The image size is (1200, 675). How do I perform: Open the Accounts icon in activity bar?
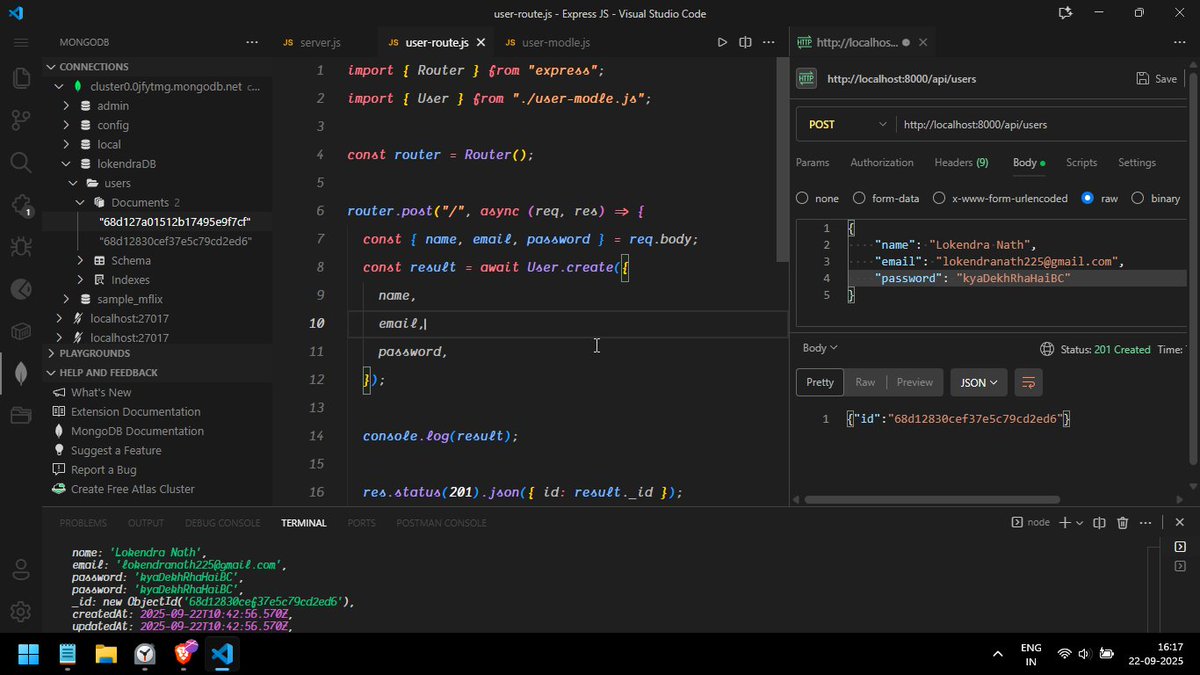point(20,570)
